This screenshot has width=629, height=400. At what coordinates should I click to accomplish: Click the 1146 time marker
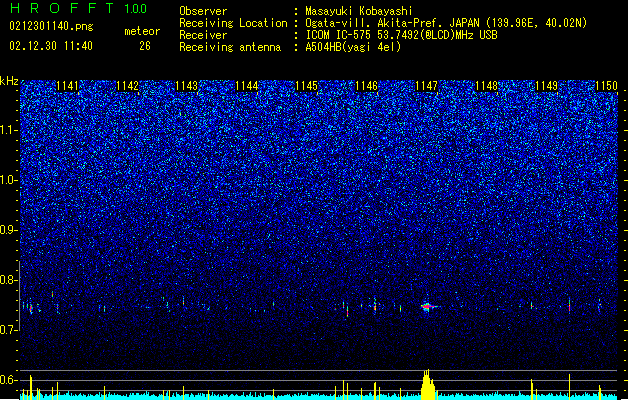coord(367,86)
